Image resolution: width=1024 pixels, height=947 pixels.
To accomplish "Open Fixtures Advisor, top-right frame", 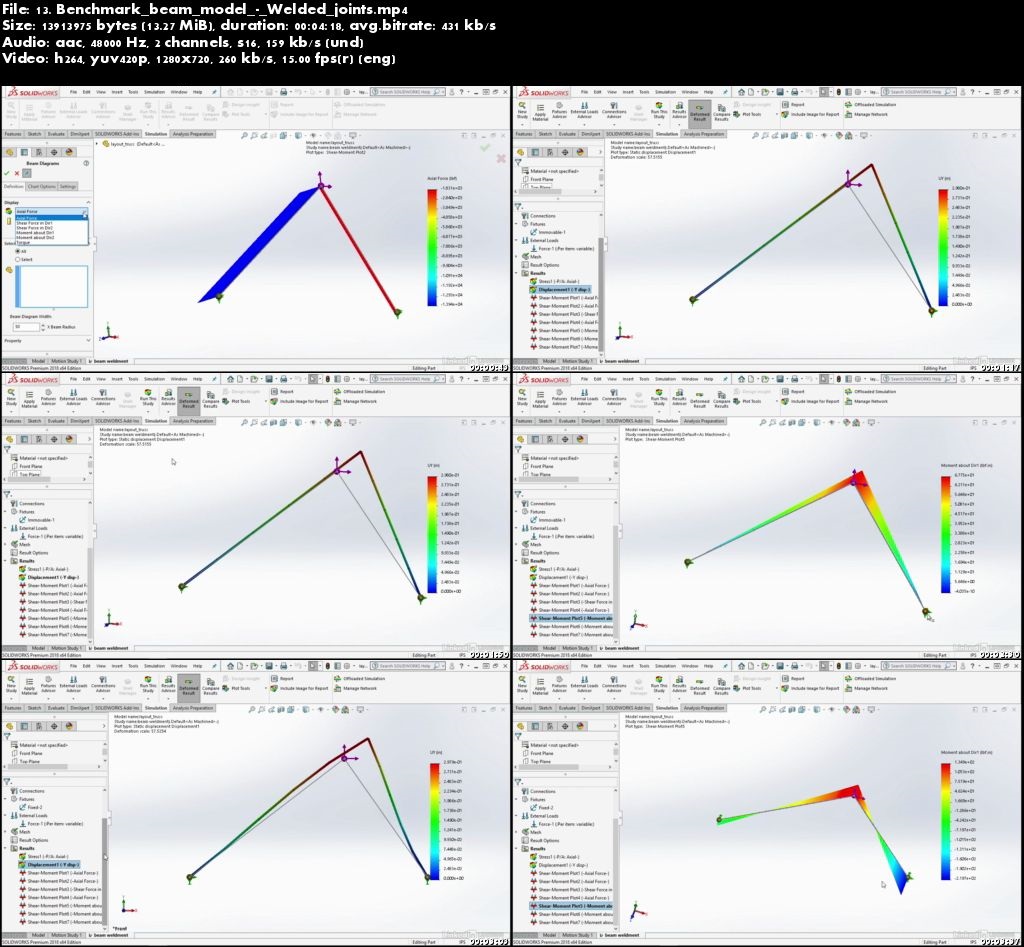I will point(560,111).
